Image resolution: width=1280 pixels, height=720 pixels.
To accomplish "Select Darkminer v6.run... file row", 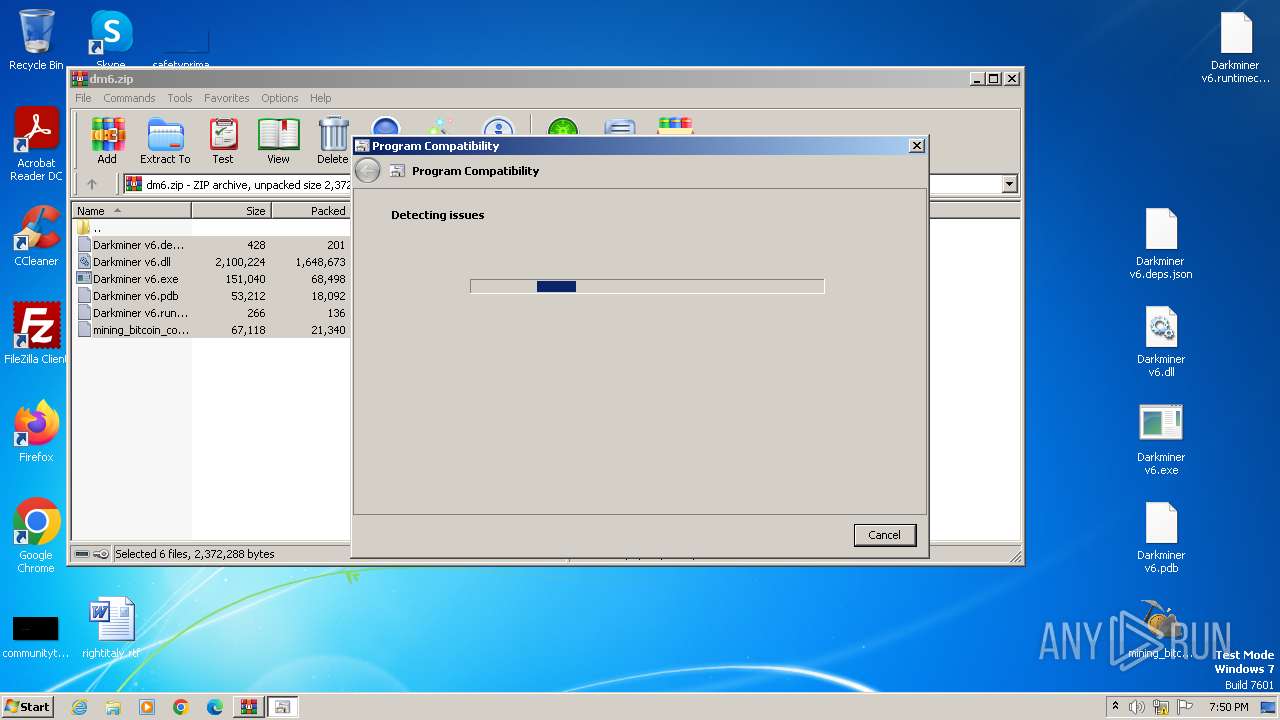I will [x=212, y=313].
